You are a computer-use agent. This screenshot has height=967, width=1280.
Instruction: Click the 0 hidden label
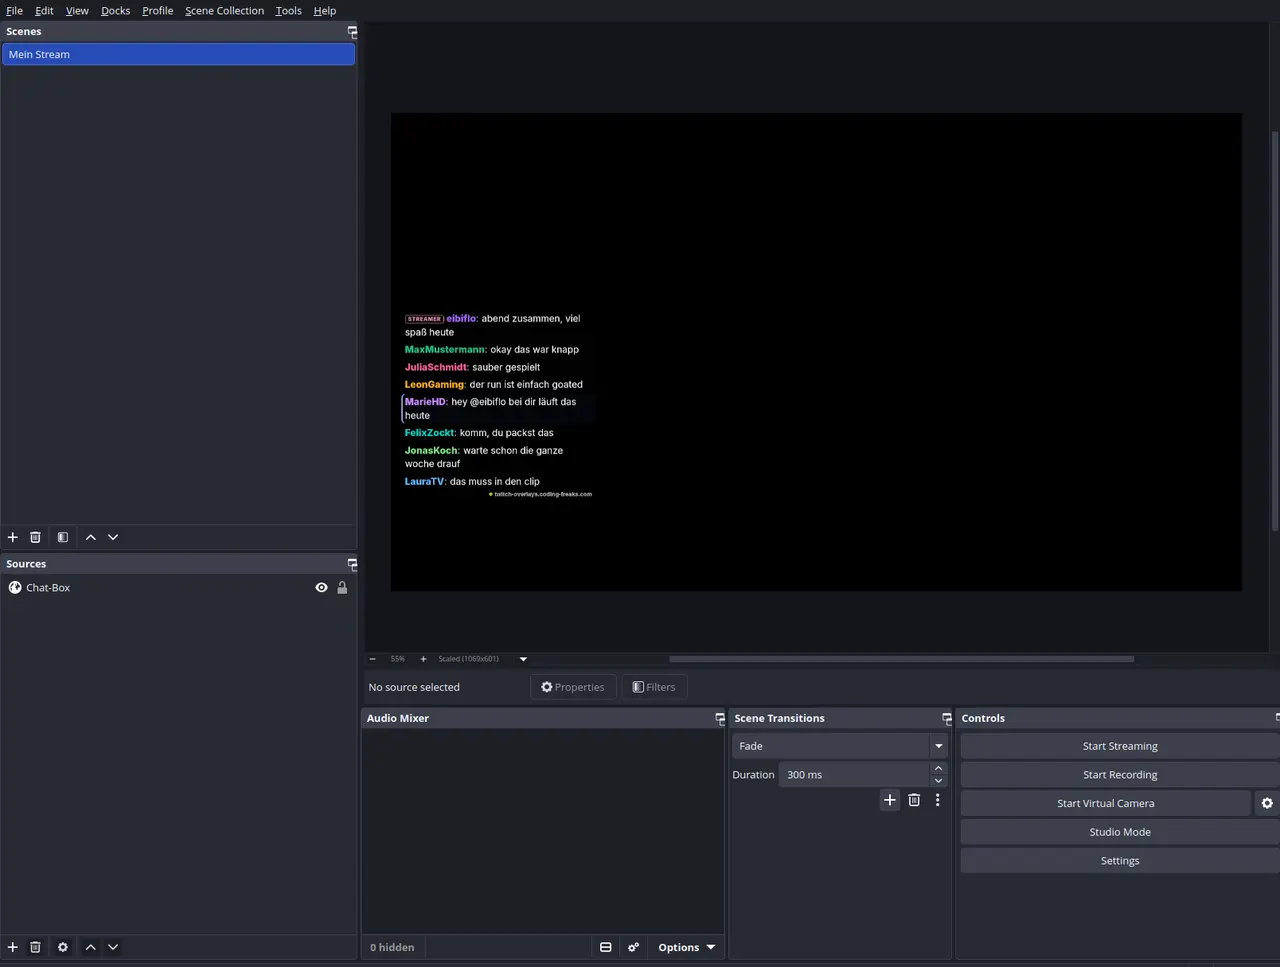pyautogui.click(x=392, y=947)
